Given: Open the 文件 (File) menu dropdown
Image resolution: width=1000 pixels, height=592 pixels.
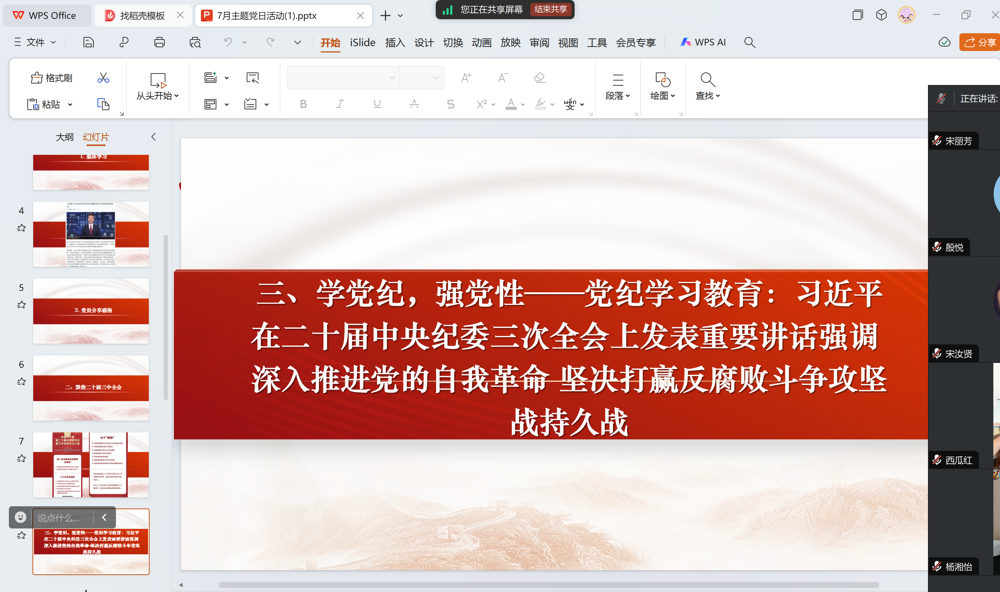Looking at the screenshot, I should (x=38, y=42).
